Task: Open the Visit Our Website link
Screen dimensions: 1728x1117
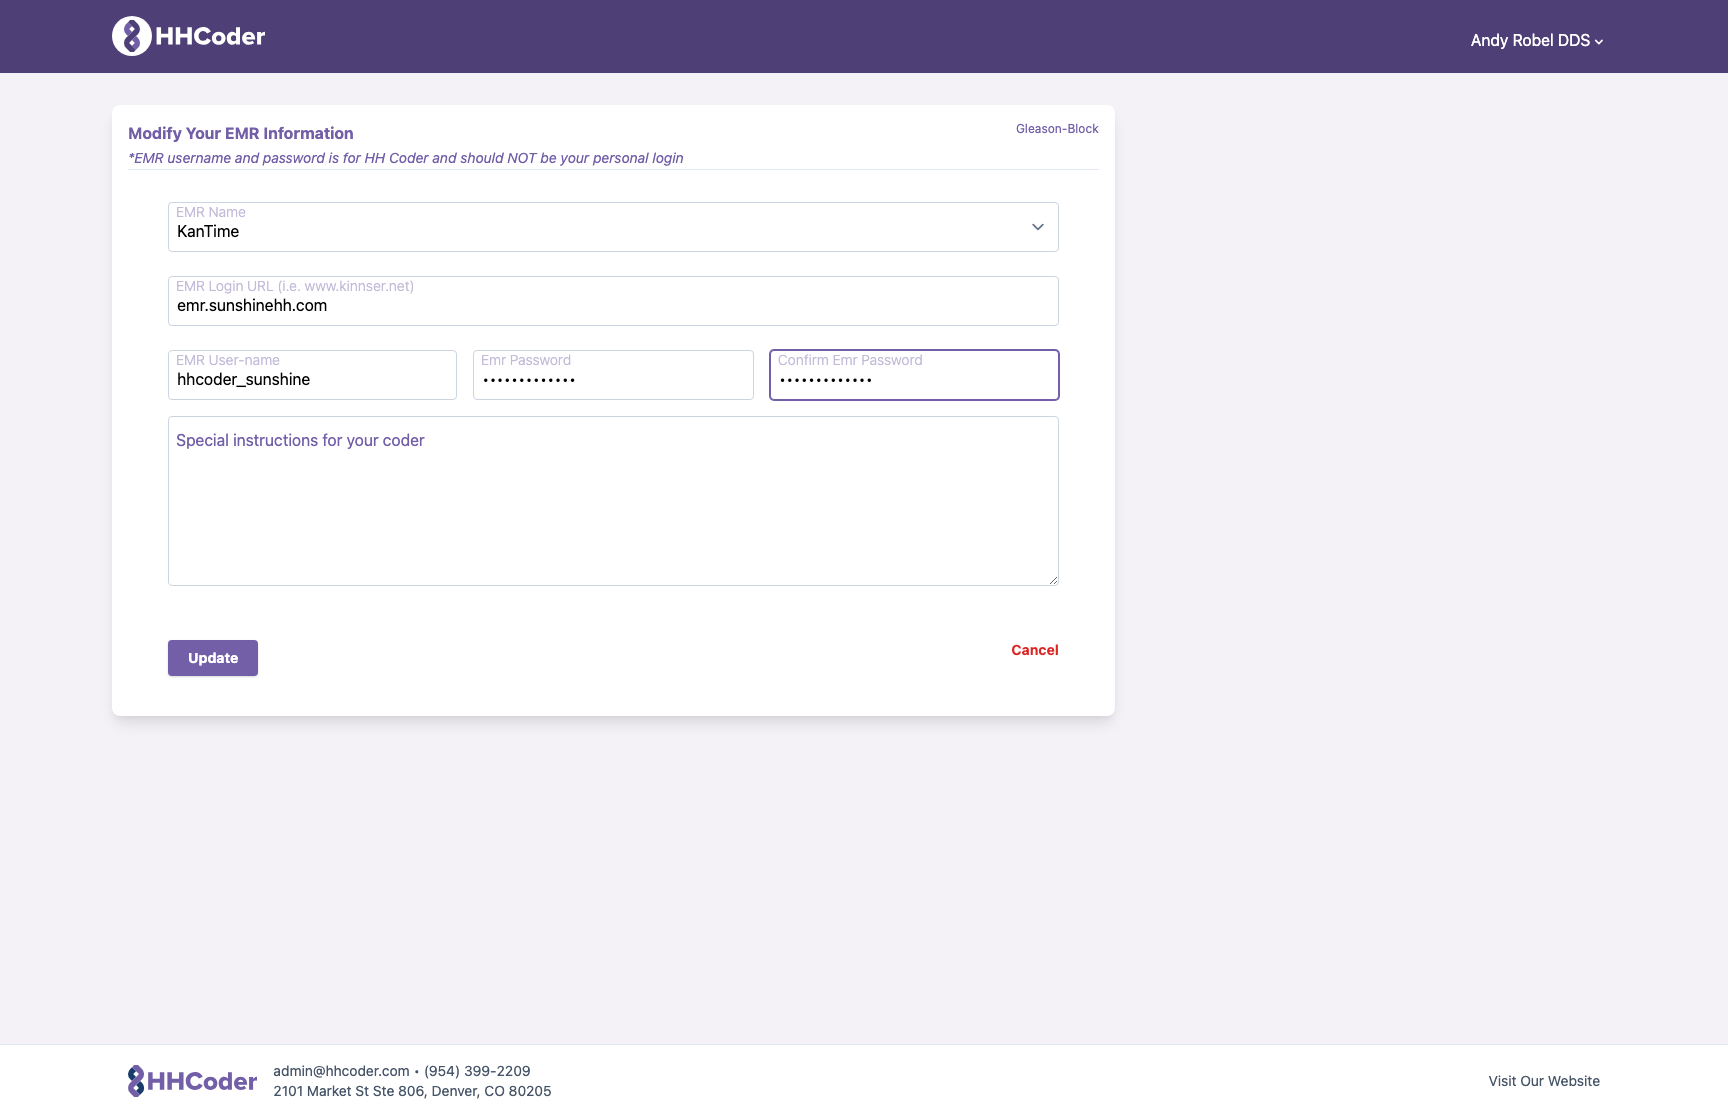Action: tap(1544, 1081)
